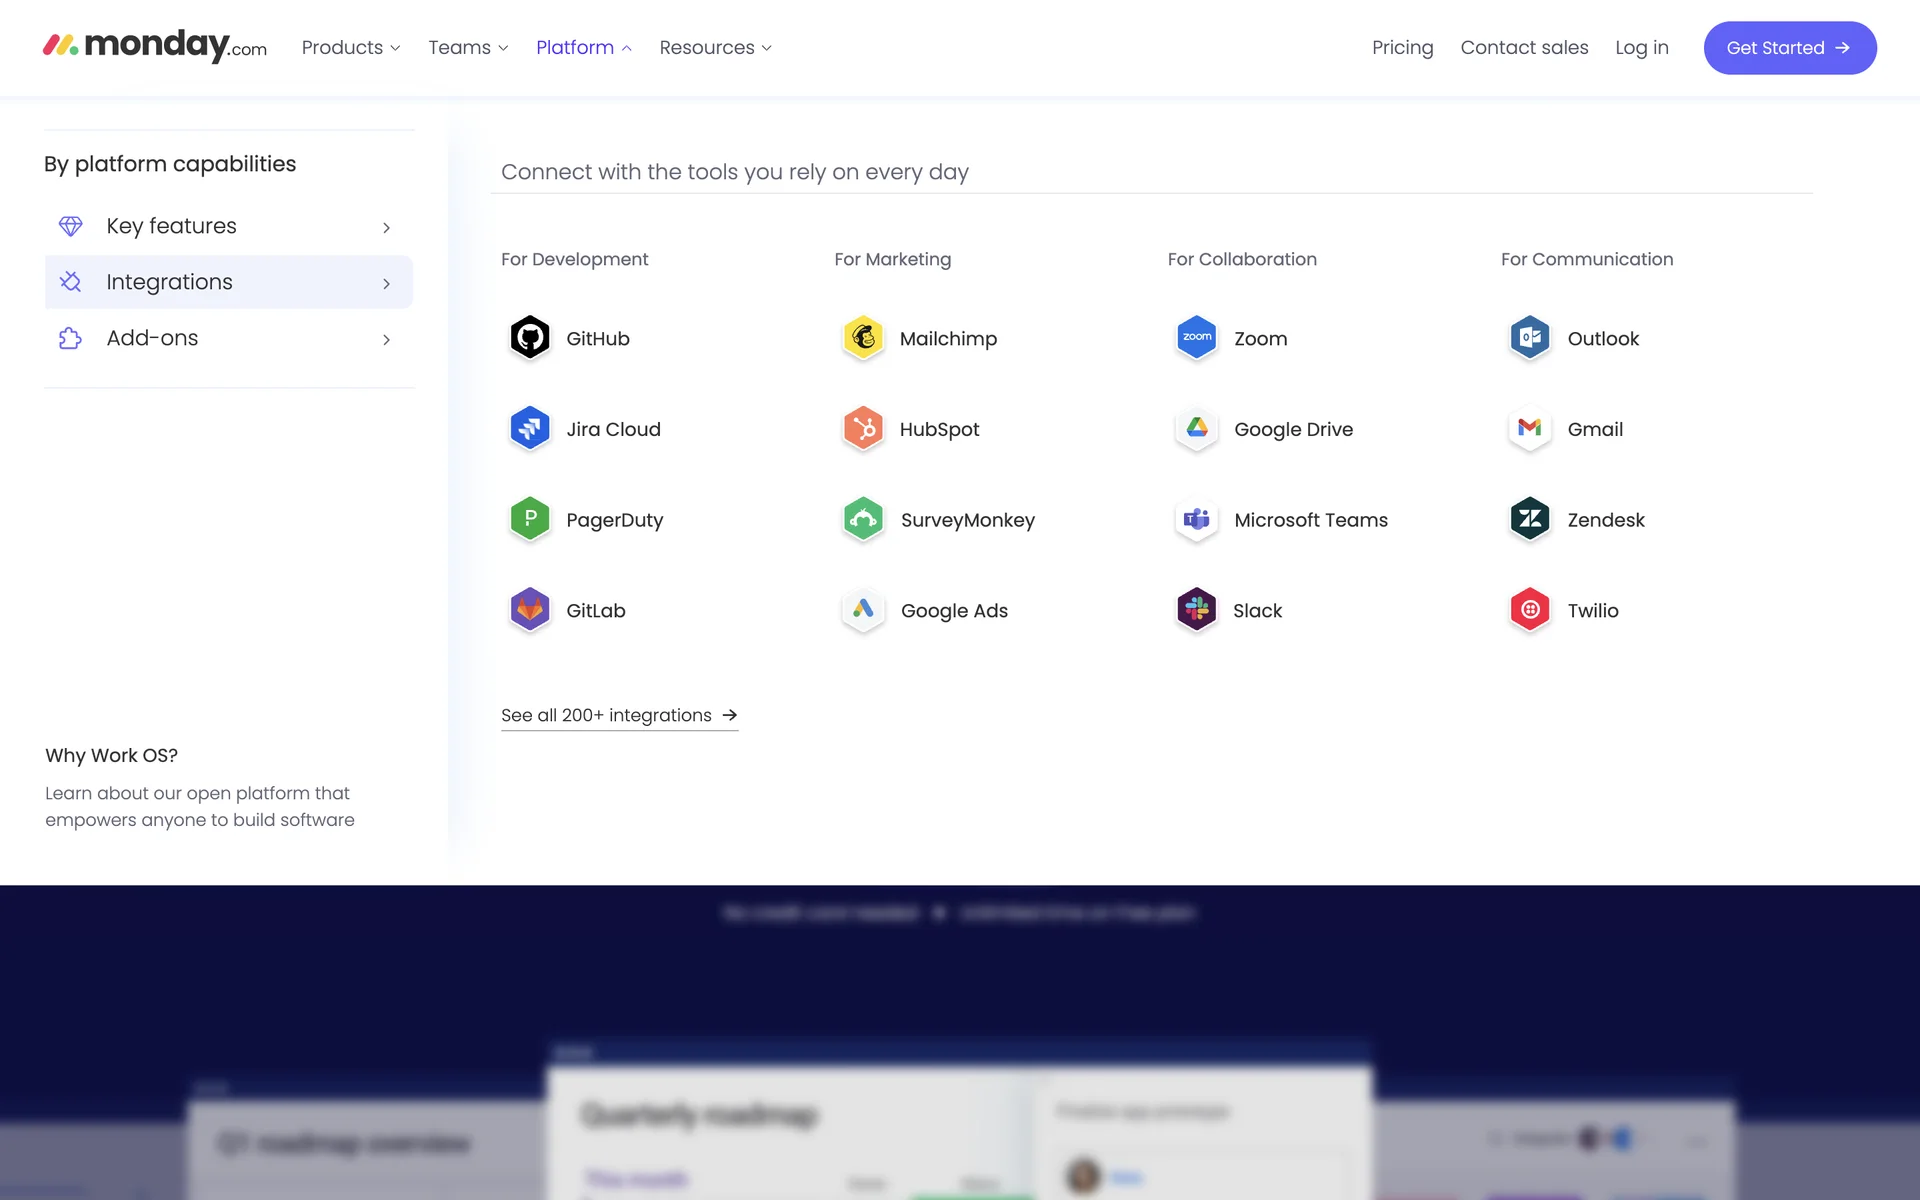Open the Twilio red icon
Image resolution: width=1920 pixels, height=1200 pixels.
[1529, 610]
